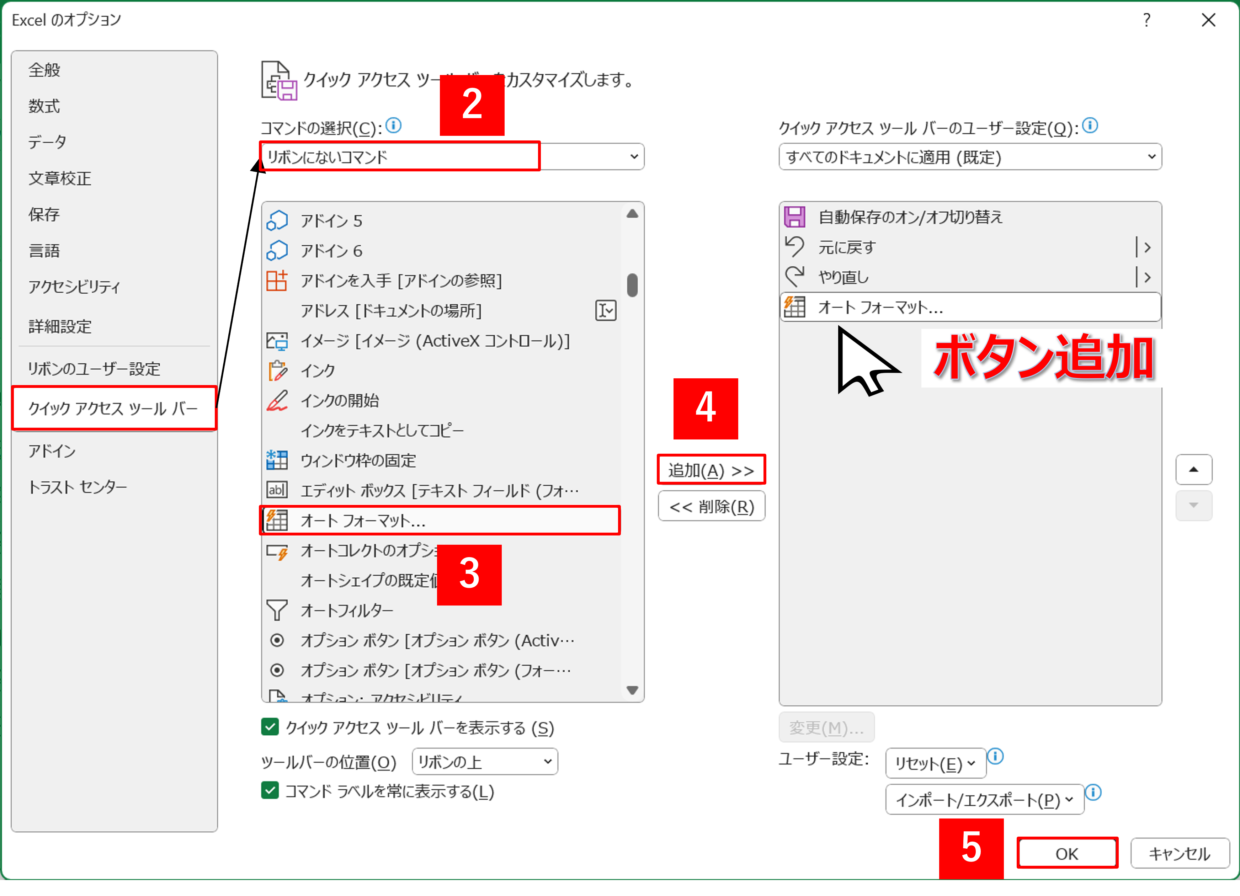
Task: Click the command list scroll down arrow
Action: pos(632,690)
